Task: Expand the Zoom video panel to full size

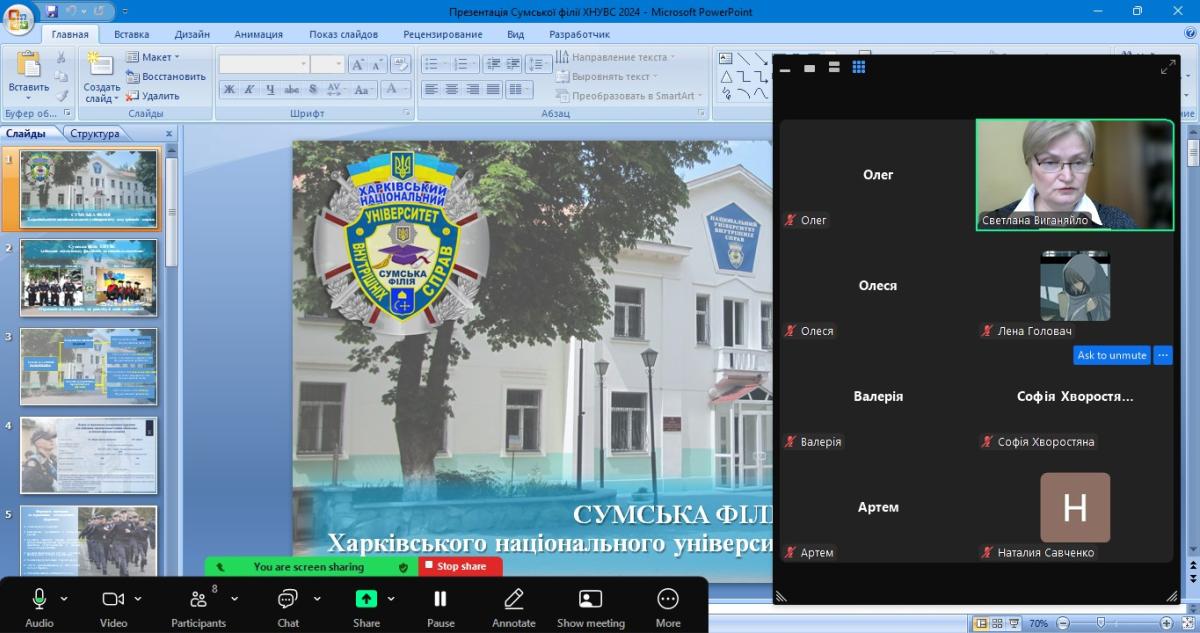Action: click(1167, 67)
